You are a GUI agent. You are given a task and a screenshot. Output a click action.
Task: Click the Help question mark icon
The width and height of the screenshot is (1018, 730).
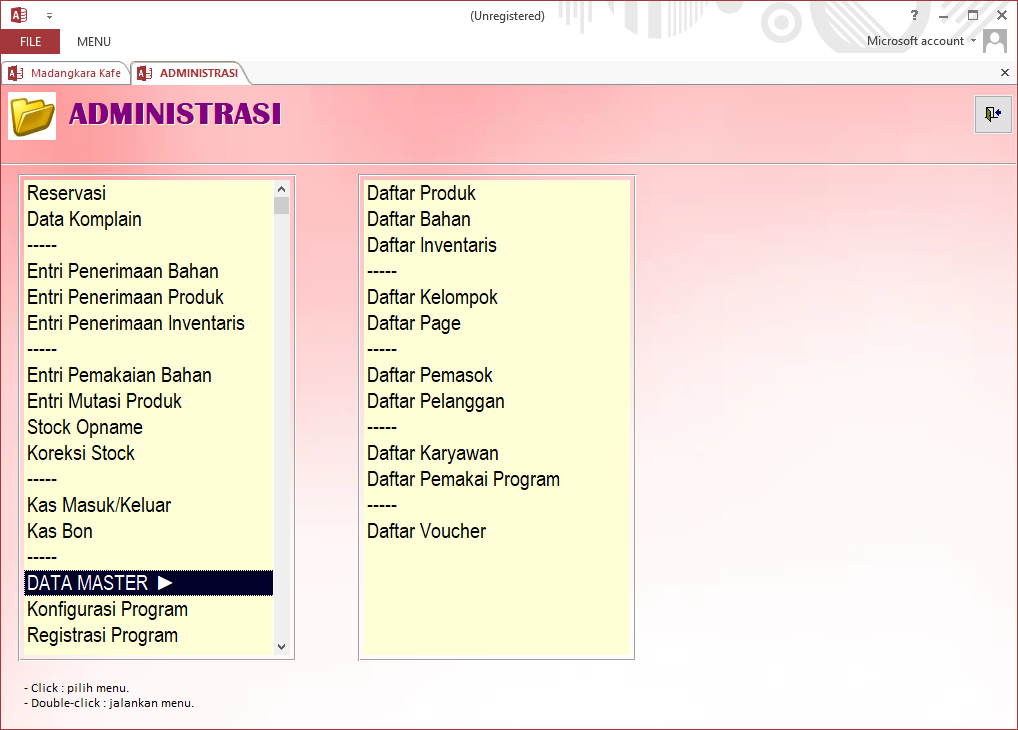point(914,15)
